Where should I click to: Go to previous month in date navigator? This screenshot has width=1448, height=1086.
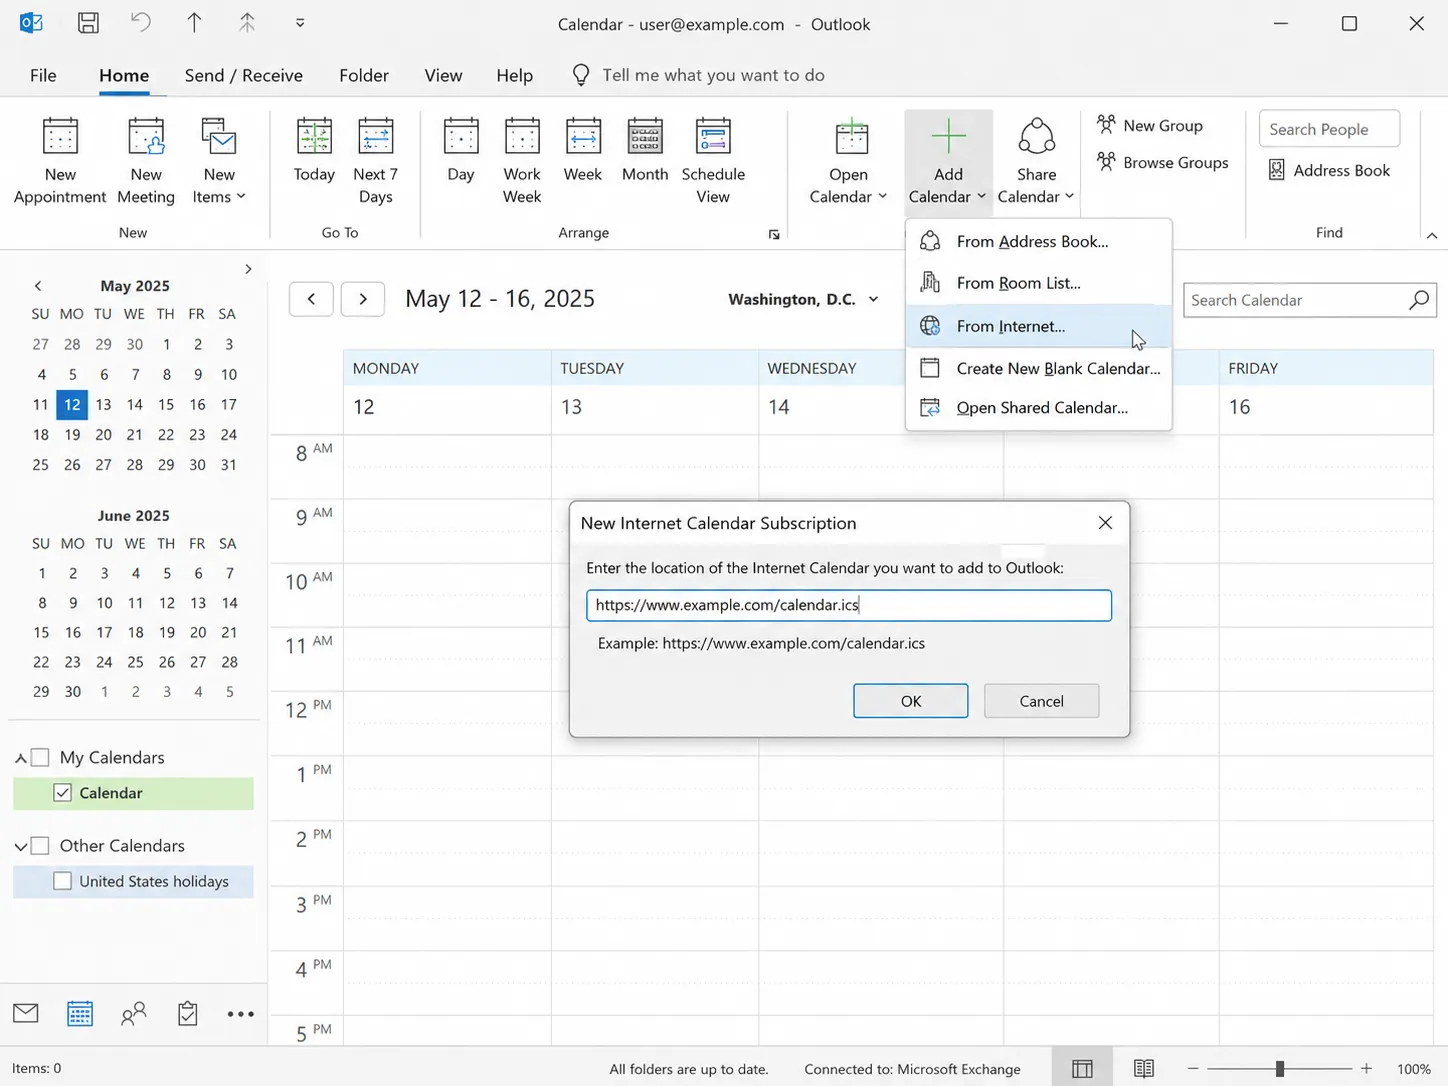37,286
